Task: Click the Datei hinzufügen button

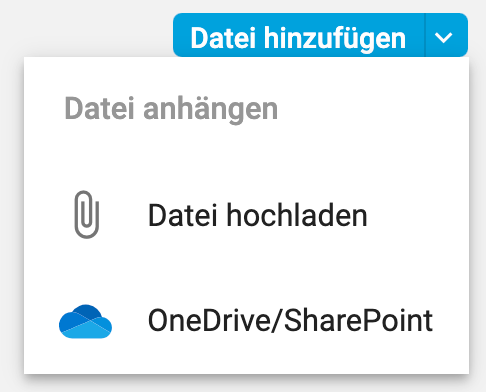Action: point(299,35)
